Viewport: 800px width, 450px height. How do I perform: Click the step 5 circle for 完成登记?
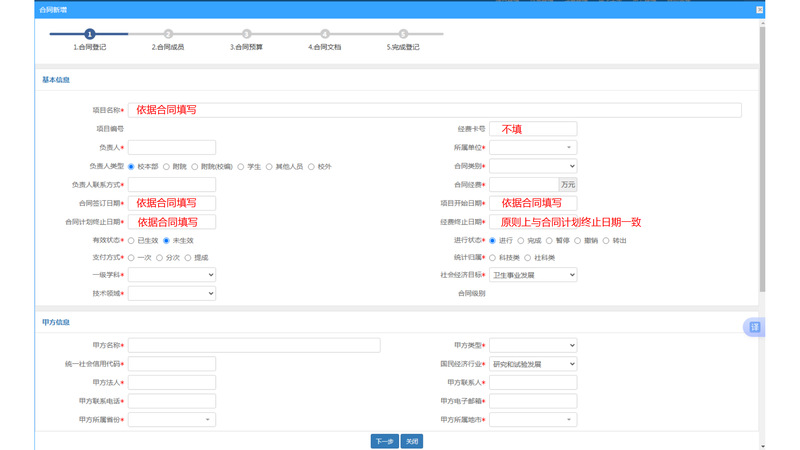tap(403, 34)
